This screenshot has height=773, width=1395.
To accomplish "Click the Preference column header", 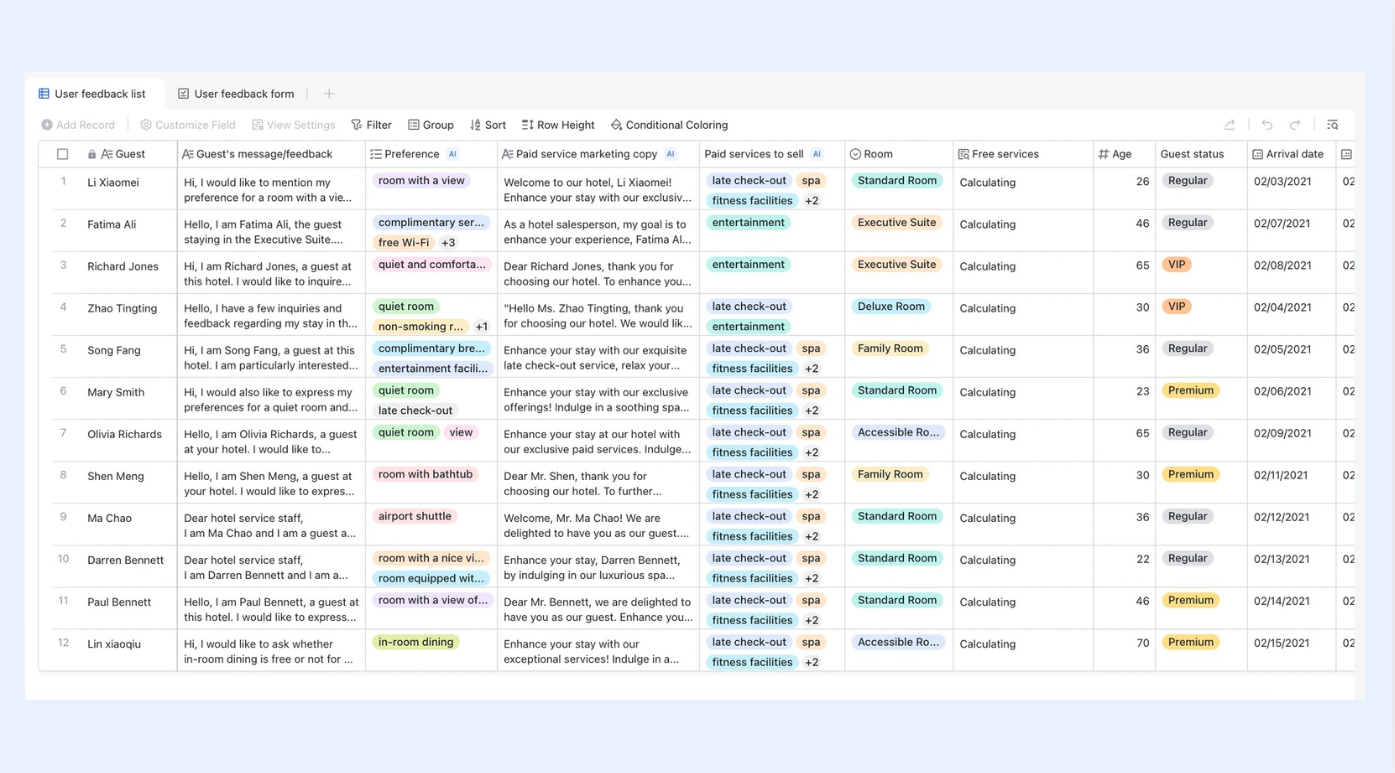I will 431,154.
